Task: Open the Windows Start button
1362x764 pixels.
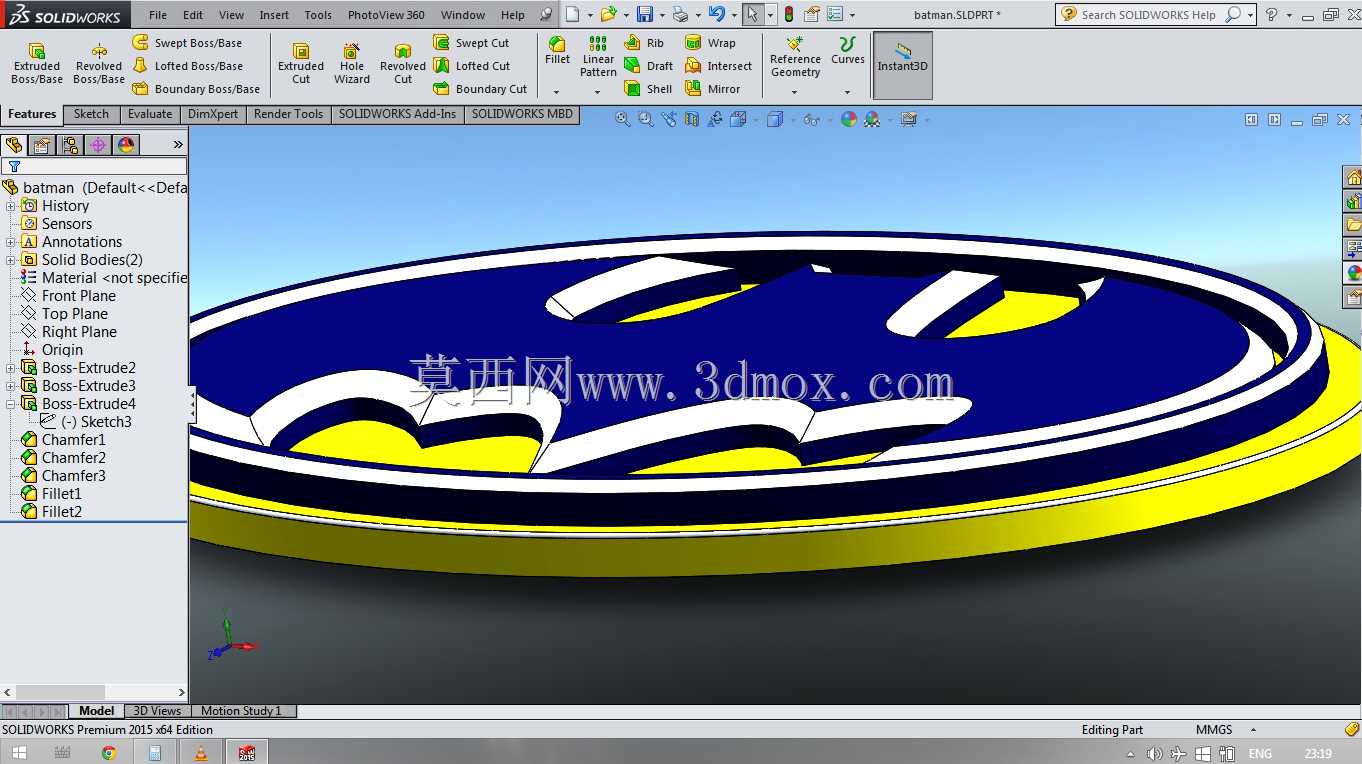Action: coord(19,753)
